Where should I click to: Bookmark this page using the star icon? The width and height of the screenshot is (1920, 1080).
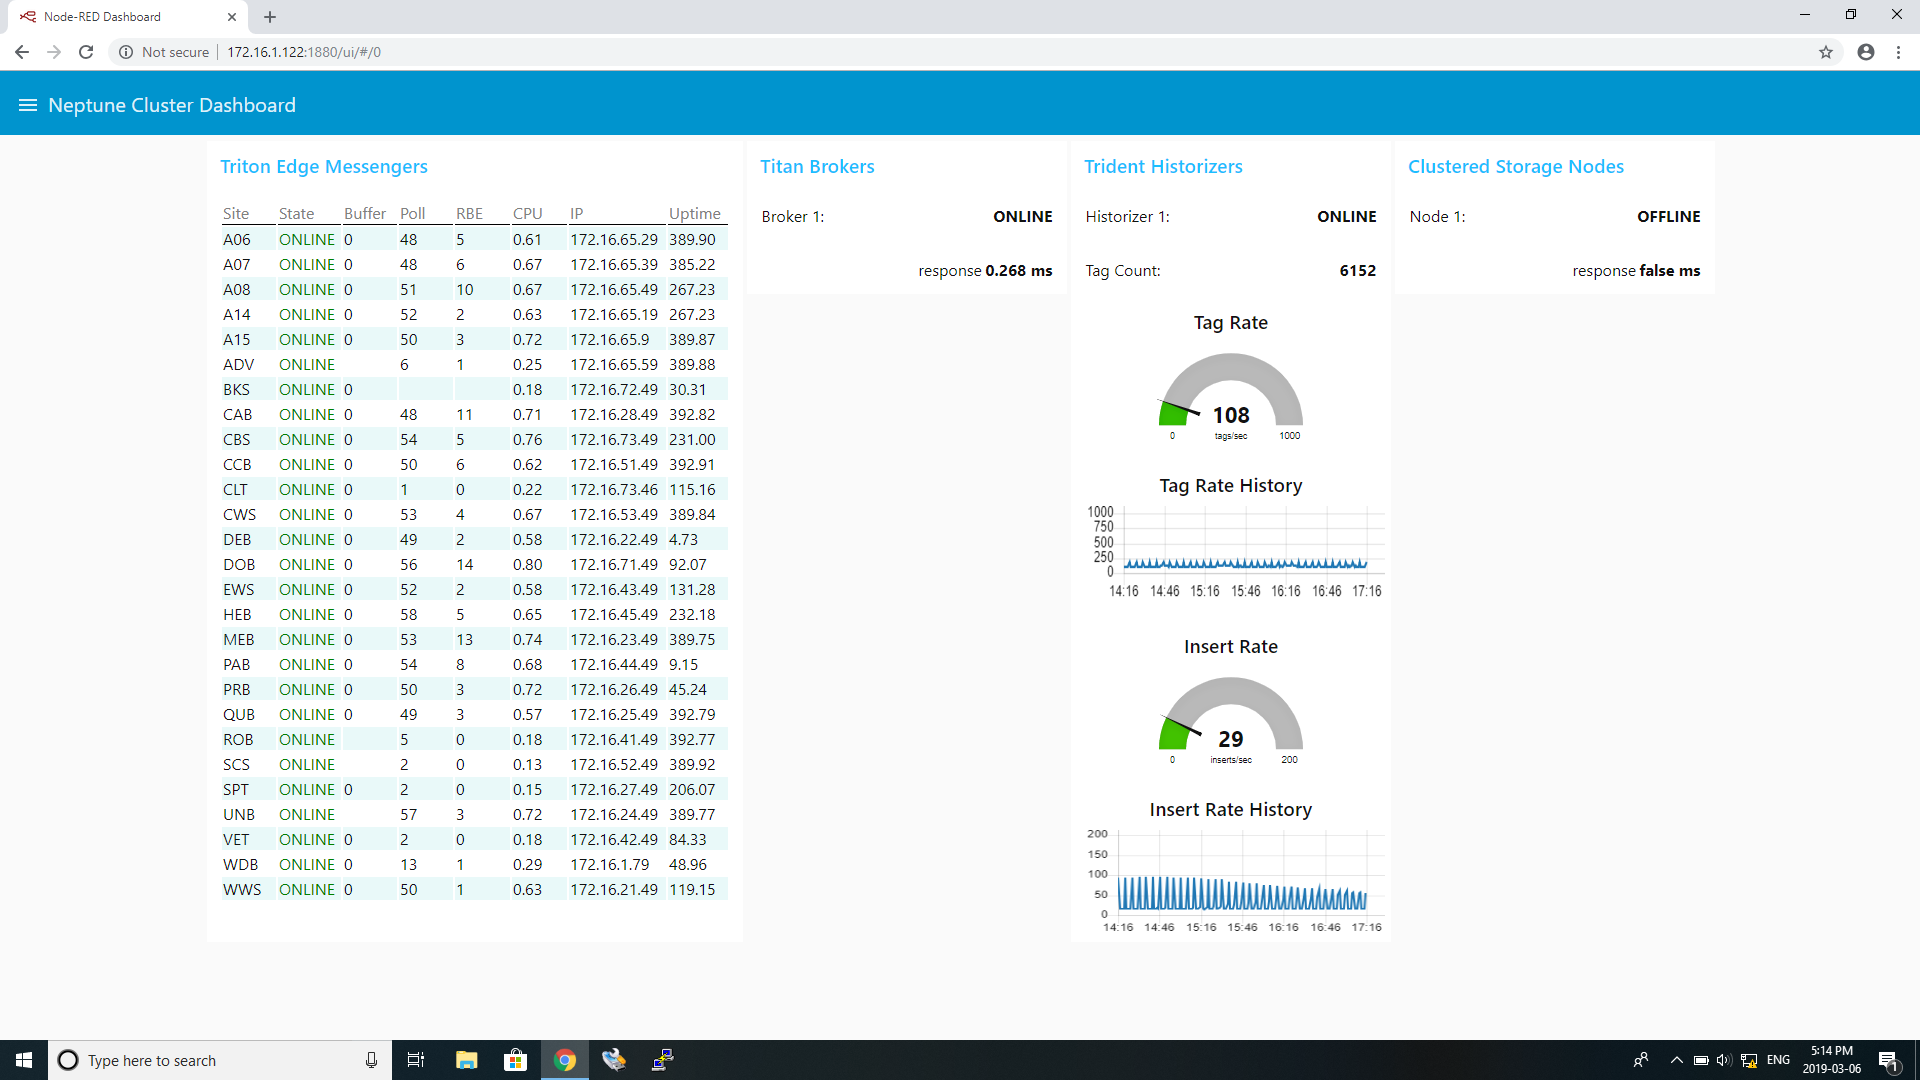click(1827, 52)
